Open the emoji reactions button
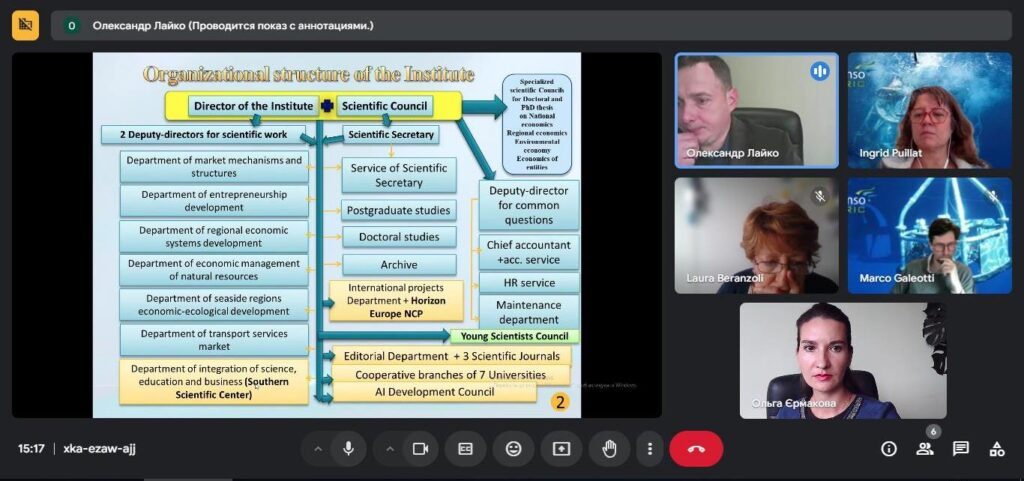The width and height of the screenshot is (1024, 481). 513,449
